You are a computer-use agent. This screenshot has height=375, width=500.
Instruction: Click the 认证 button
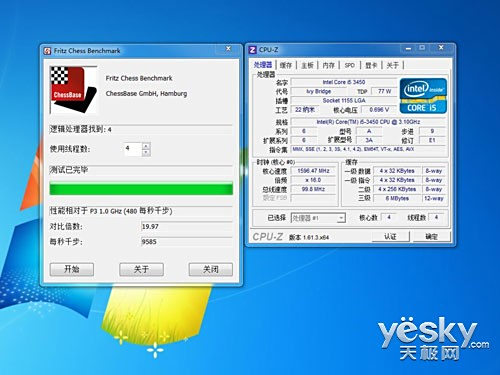(390, 236)
